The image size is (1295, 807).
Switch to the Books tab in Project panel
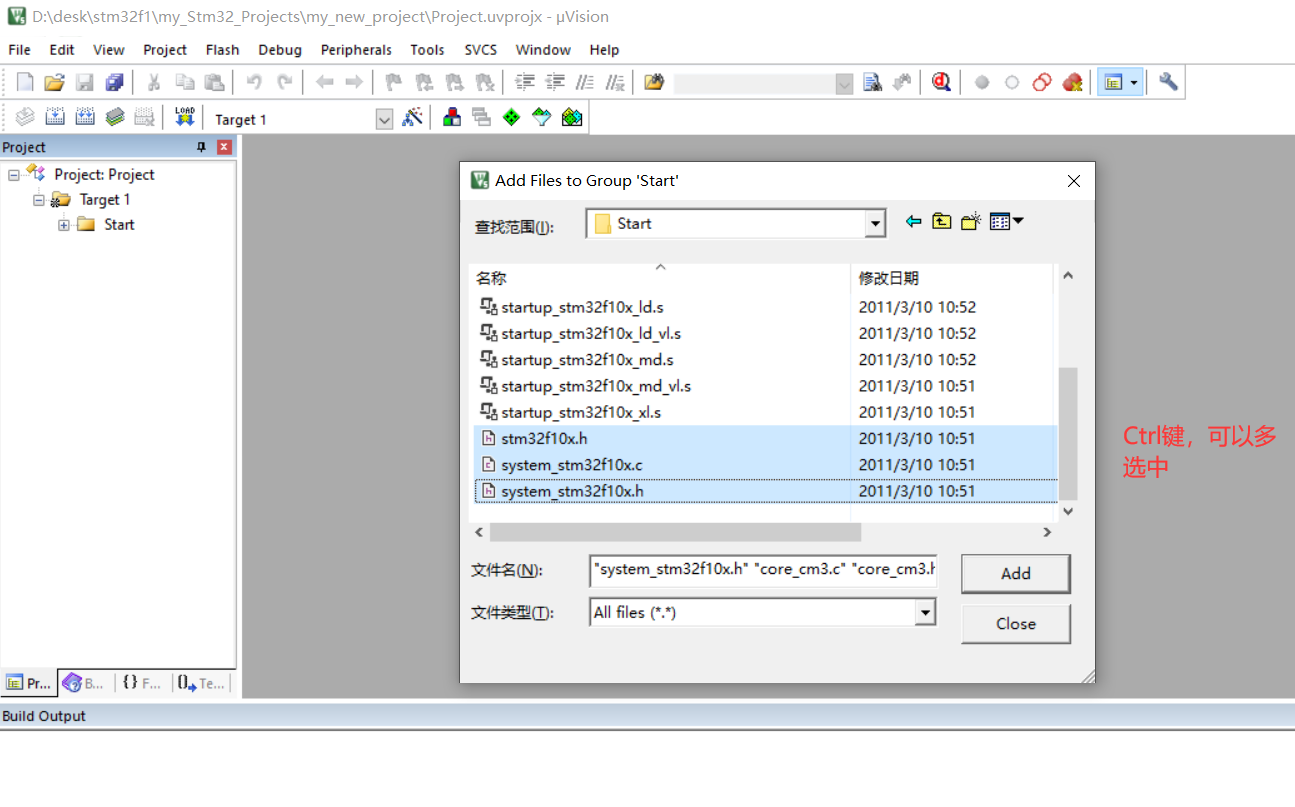click(x=85, y=683)
